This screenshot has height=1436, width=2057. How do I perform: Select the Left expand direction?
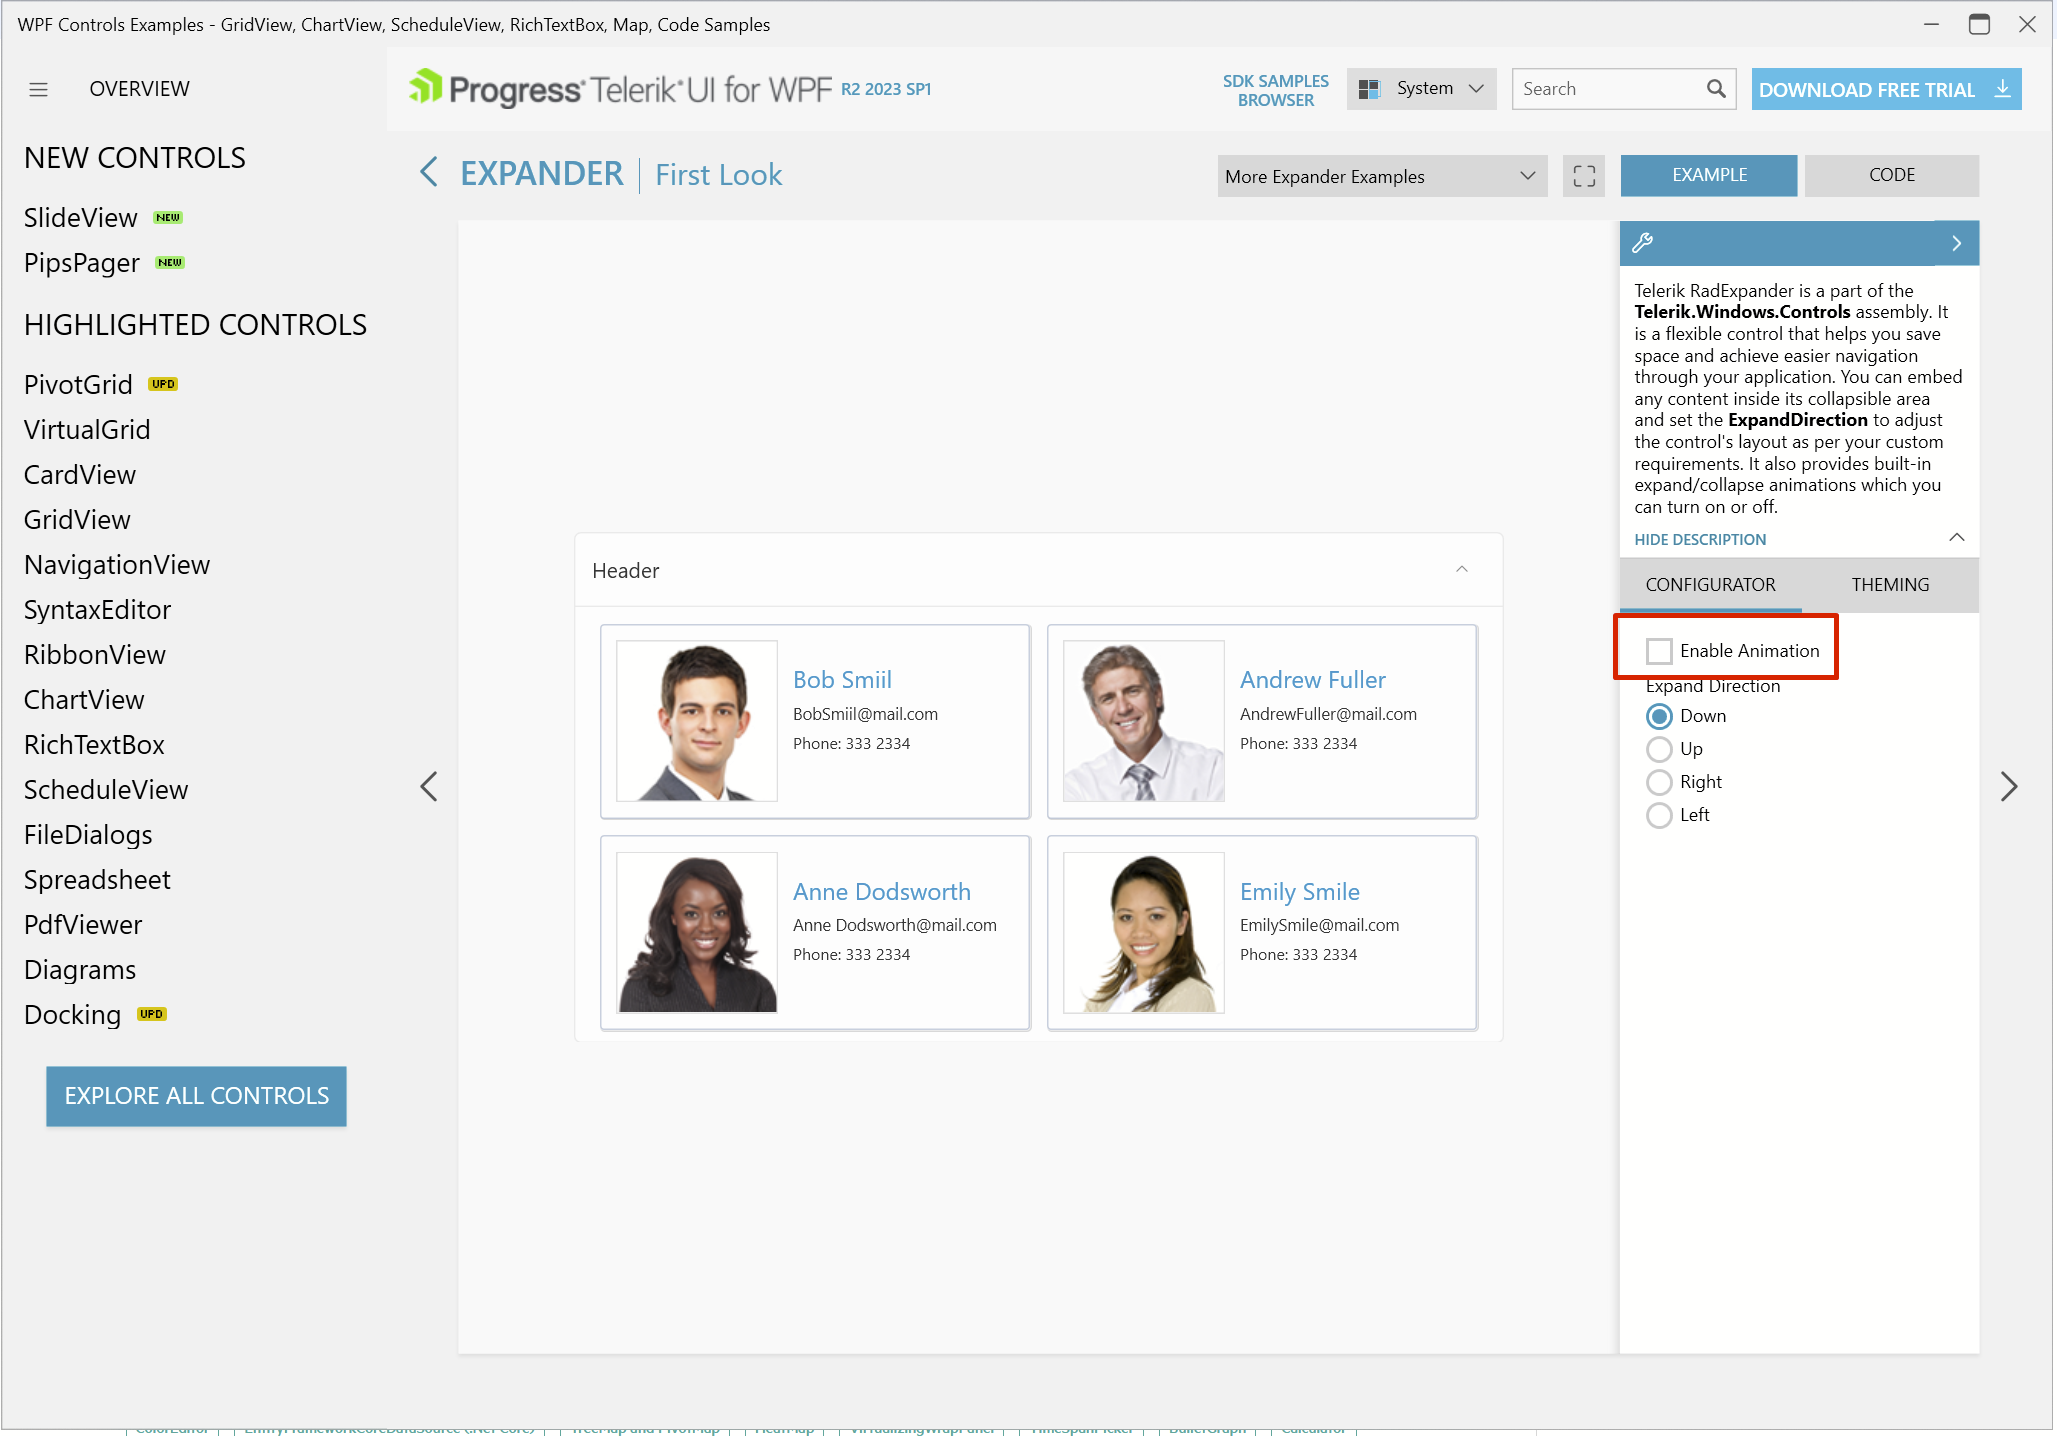click(x=1660, y=815)
